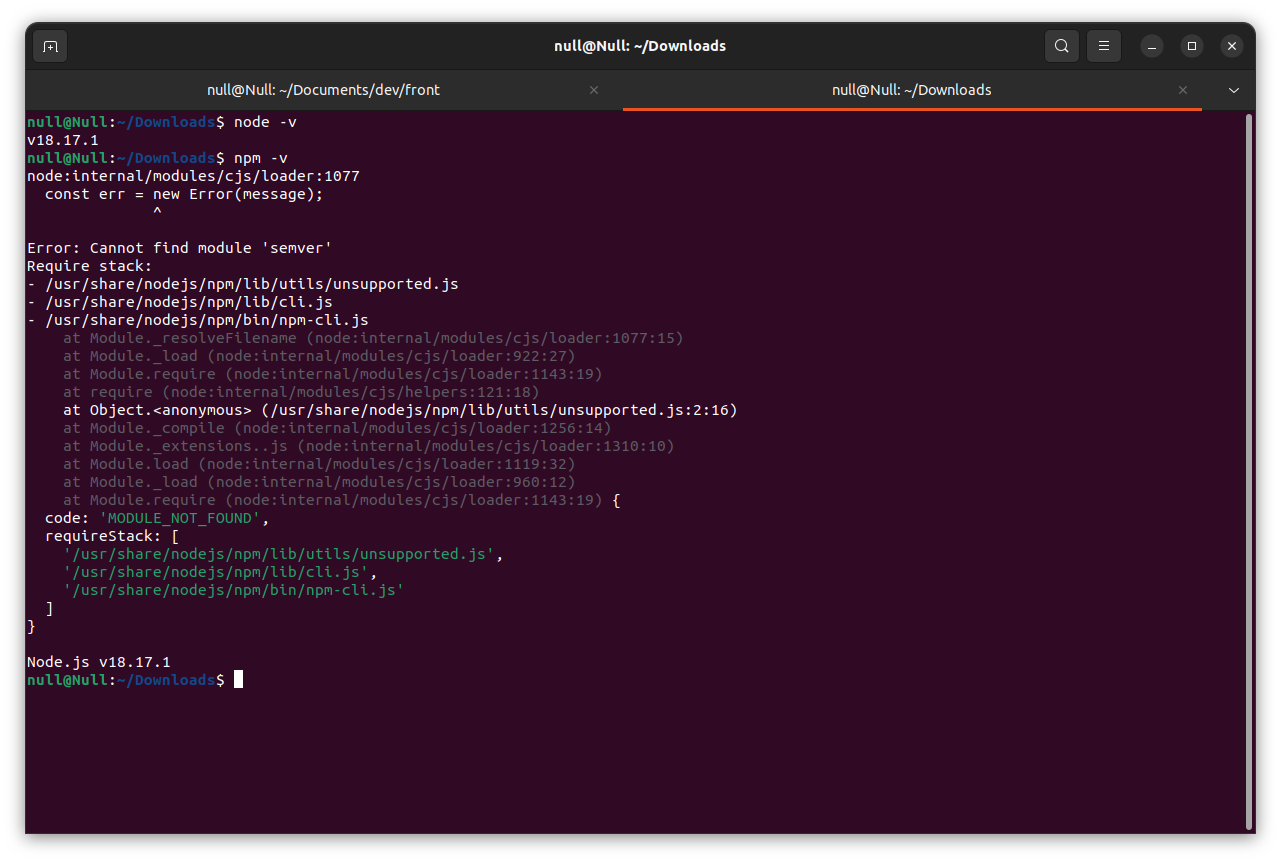Click the 'MODULE_NOT_FOUND' code value

(180, 518)
